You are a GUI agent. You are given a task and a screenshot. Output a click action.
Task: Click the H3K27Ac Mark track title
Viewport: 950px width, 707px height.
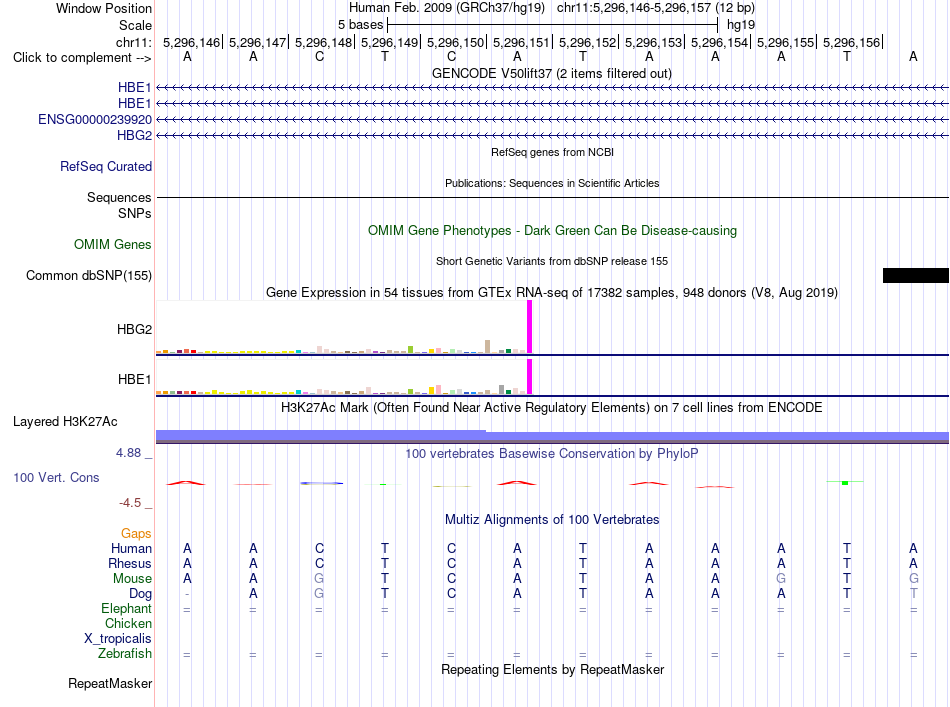click(x=552, y=407)
